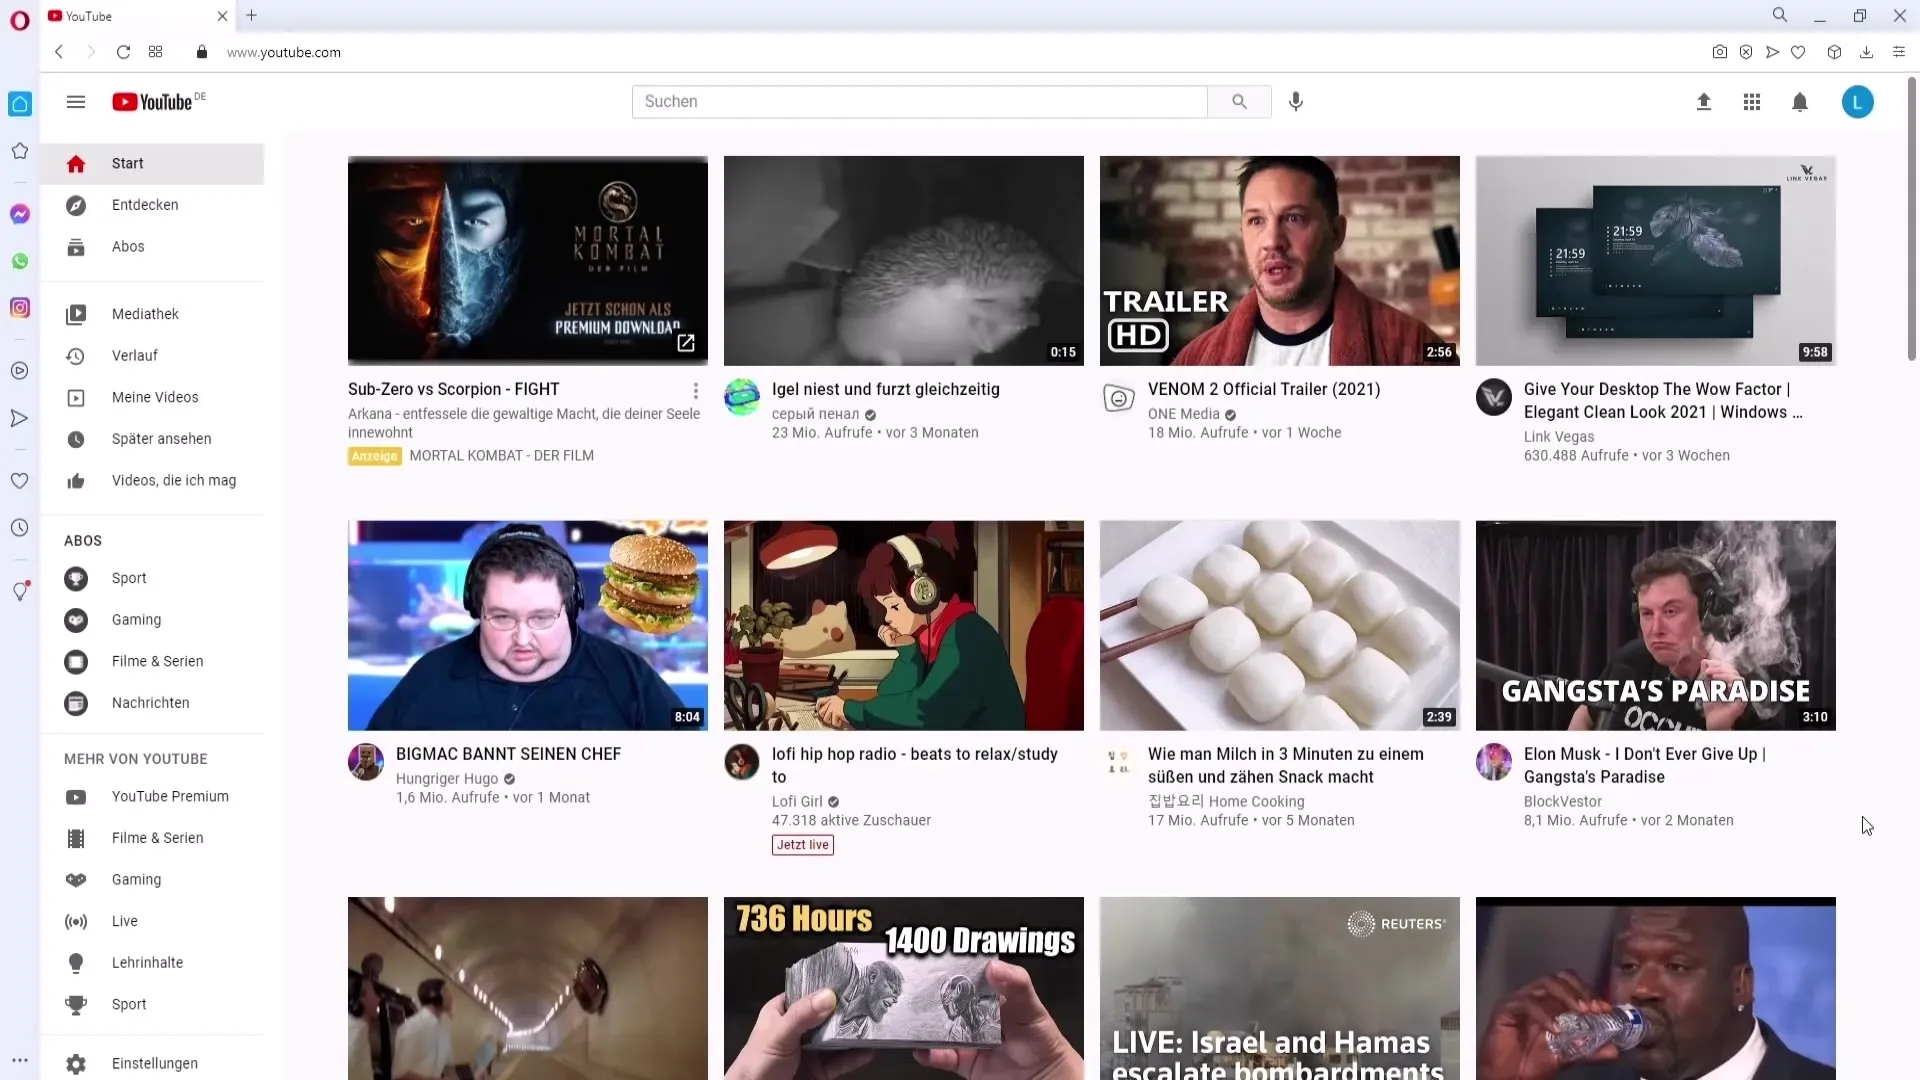
Task: Open Mortal Kombat ad thumbnail
Action: pyautogui.click(x=528, y=261)
